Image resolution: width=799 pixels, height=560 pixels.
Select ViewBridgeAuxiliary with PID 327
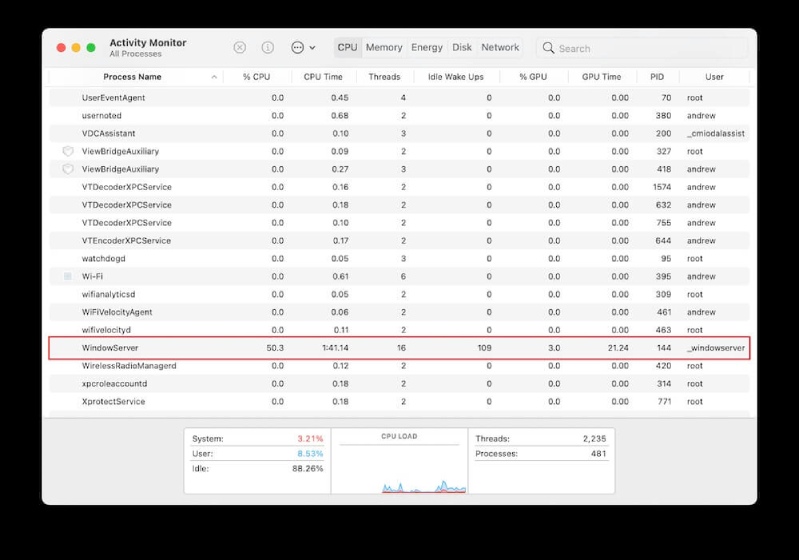click(399, 151)
